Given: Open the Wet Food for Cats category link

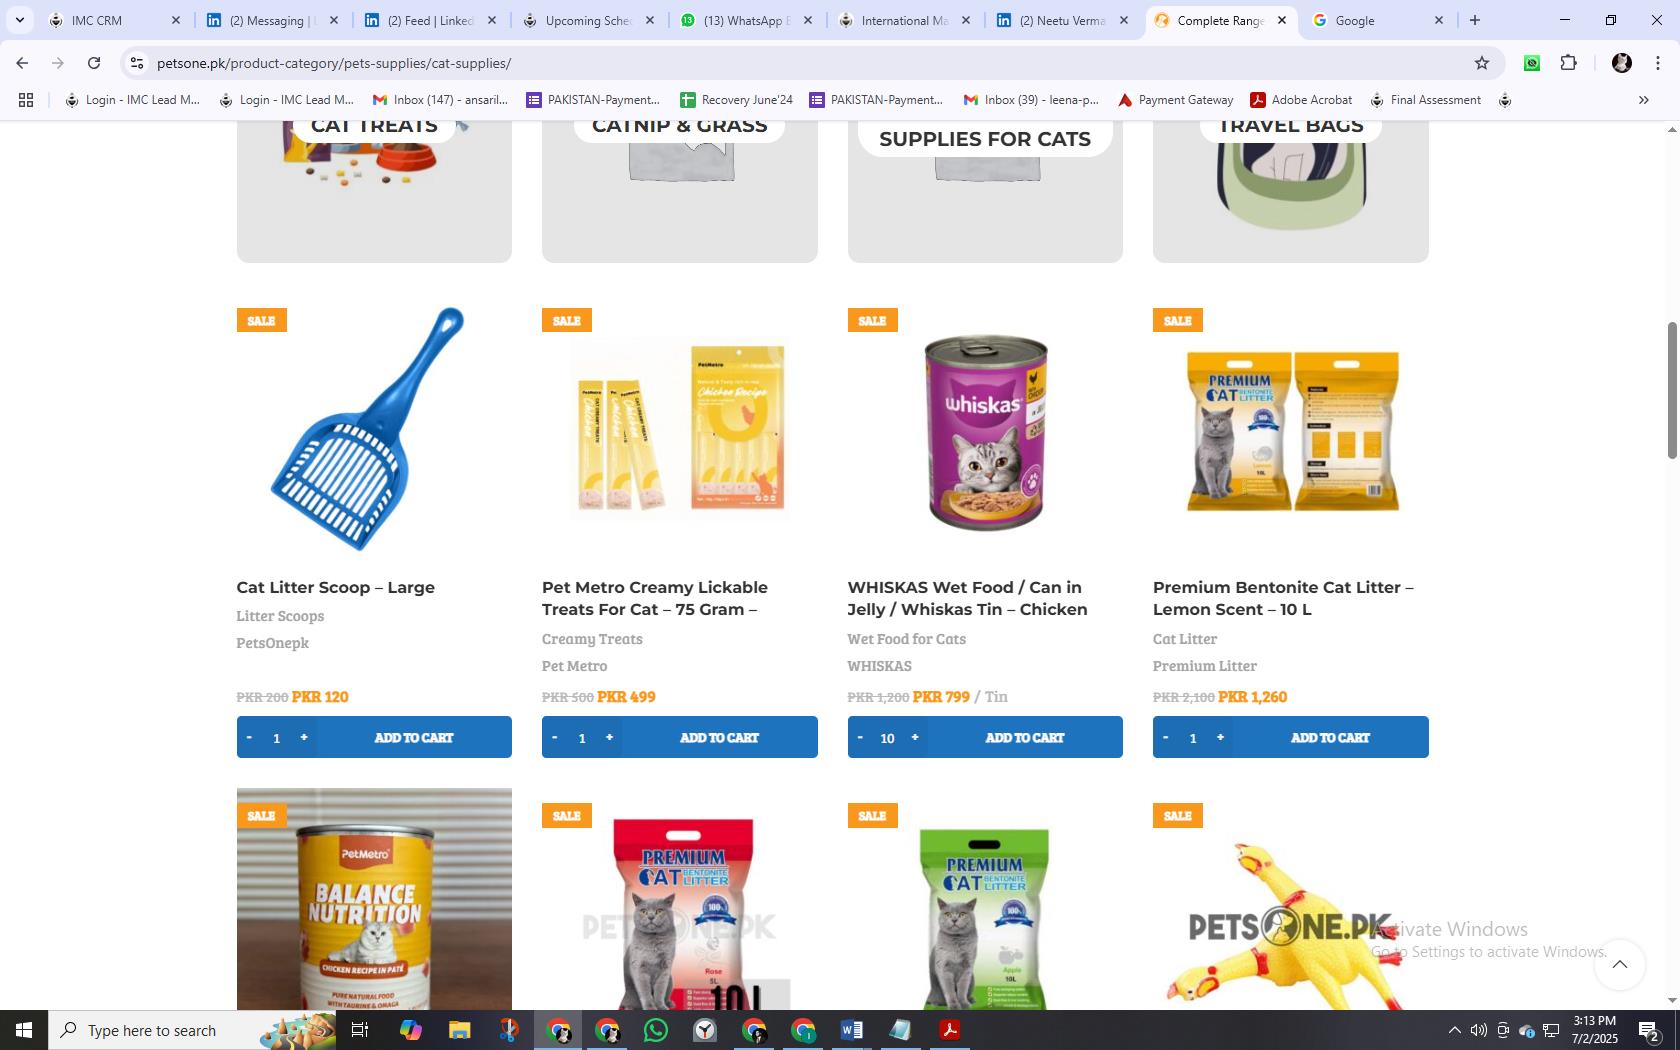Looking at the screenshot, I should pos(906,639).
